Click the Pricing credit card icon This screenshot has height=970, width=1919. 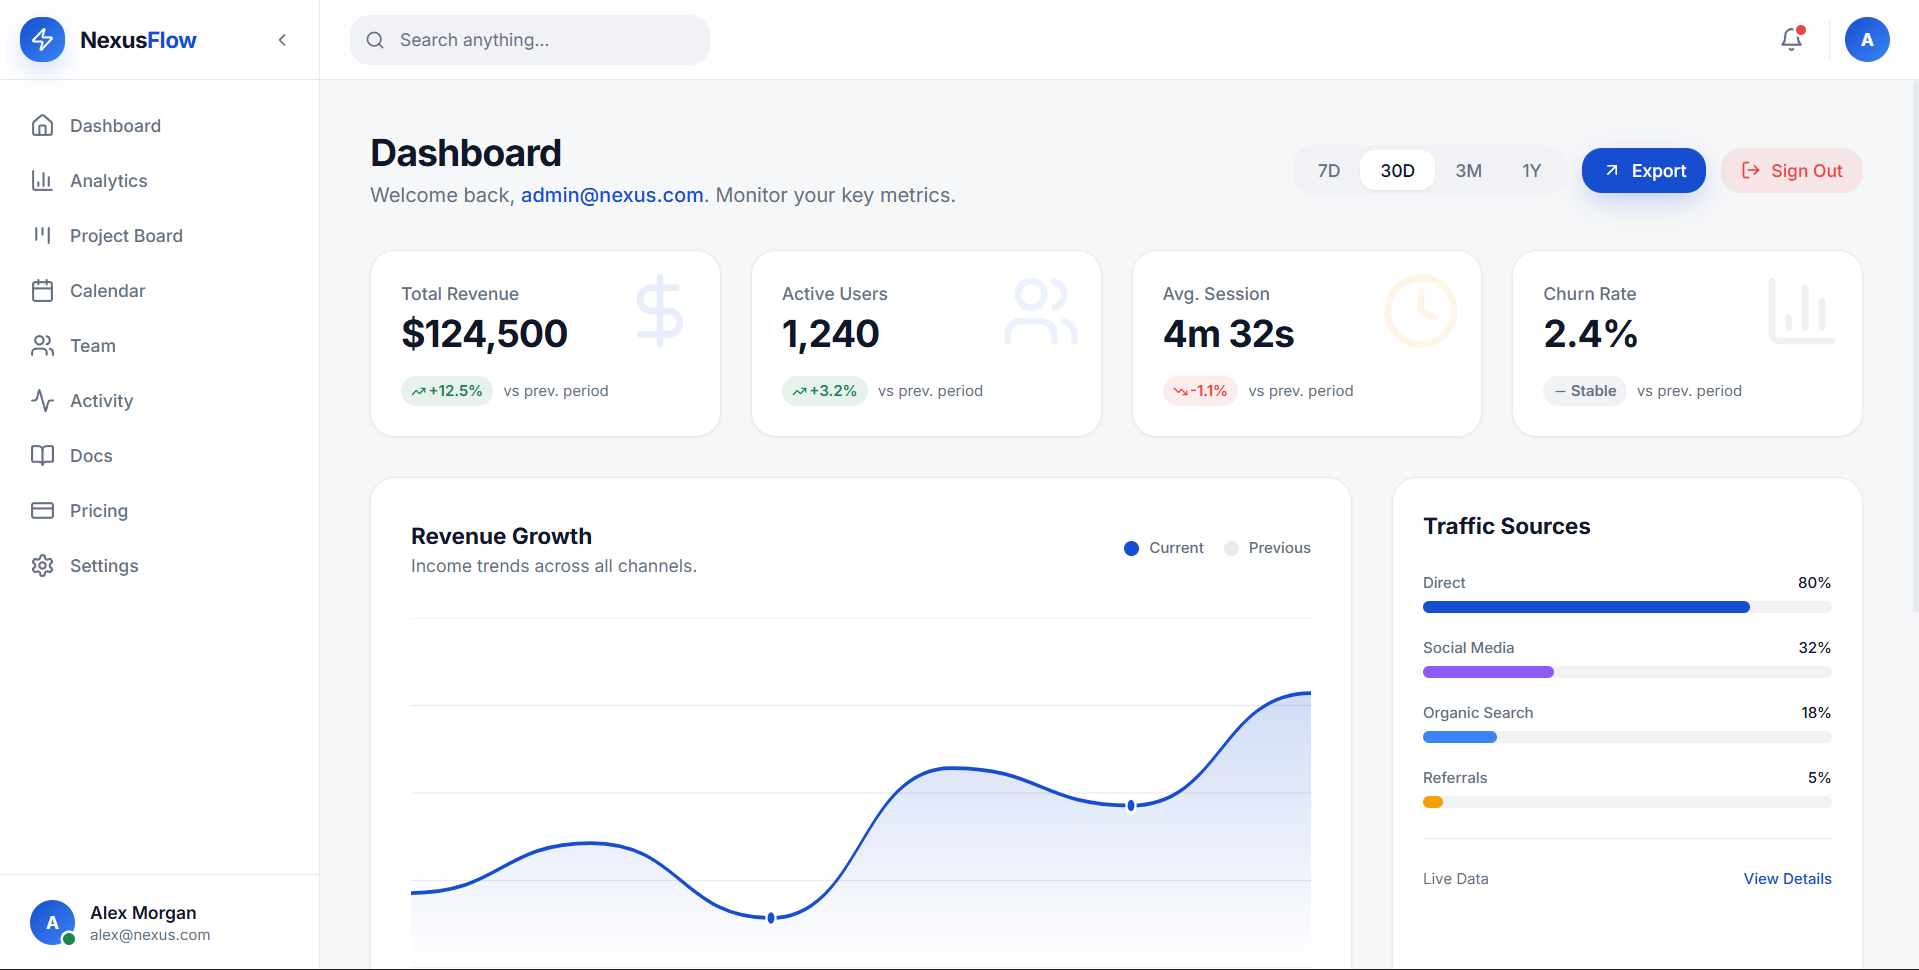42,511
